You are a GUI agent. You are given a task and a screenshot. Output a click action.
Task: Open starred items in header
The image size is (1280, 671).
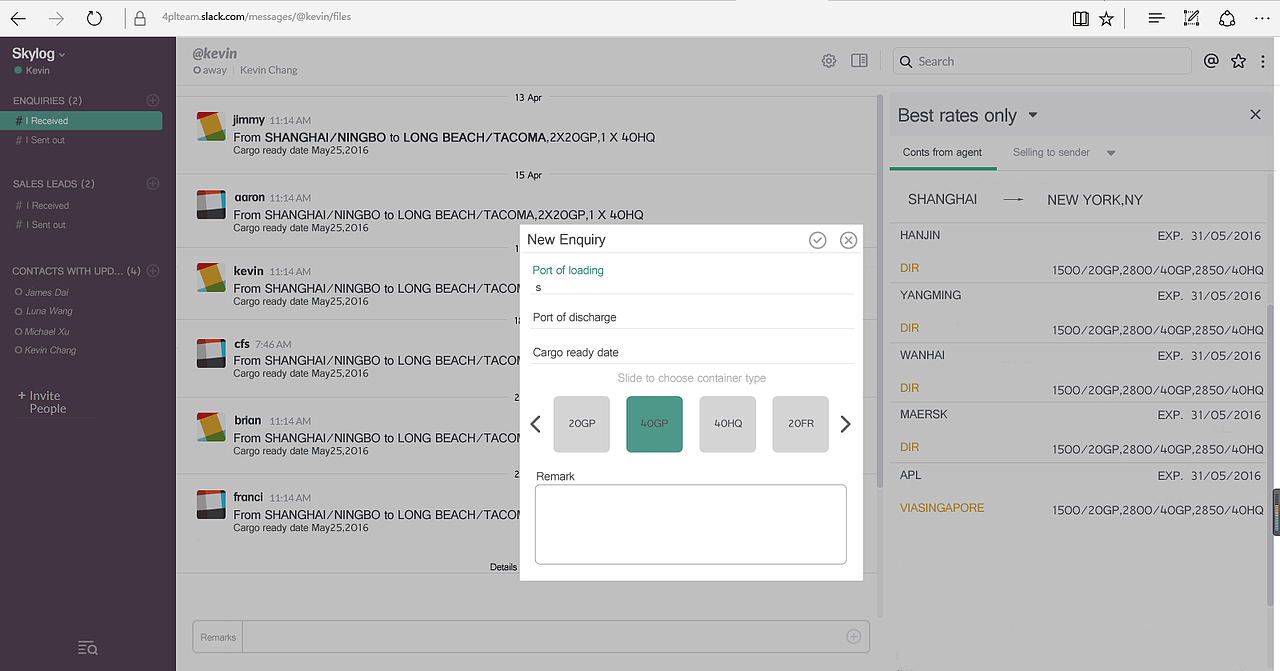click(x=1238, y=61)
